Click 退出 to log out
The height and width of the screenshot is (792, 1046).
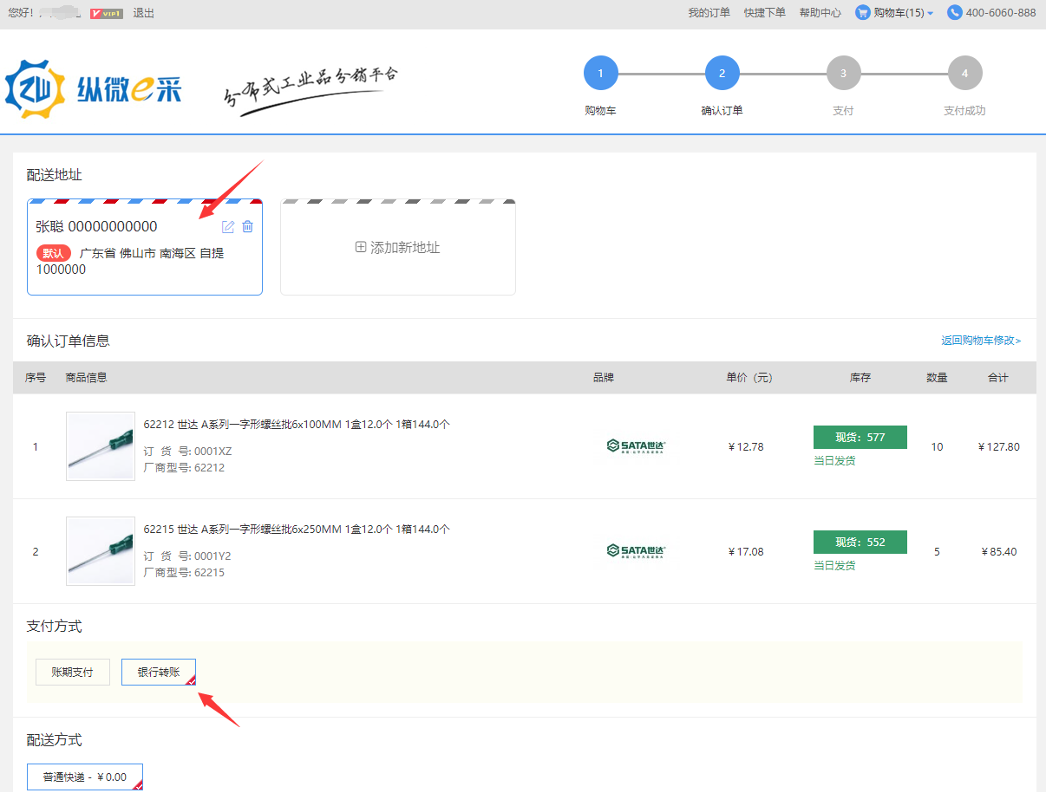[144, 13]
